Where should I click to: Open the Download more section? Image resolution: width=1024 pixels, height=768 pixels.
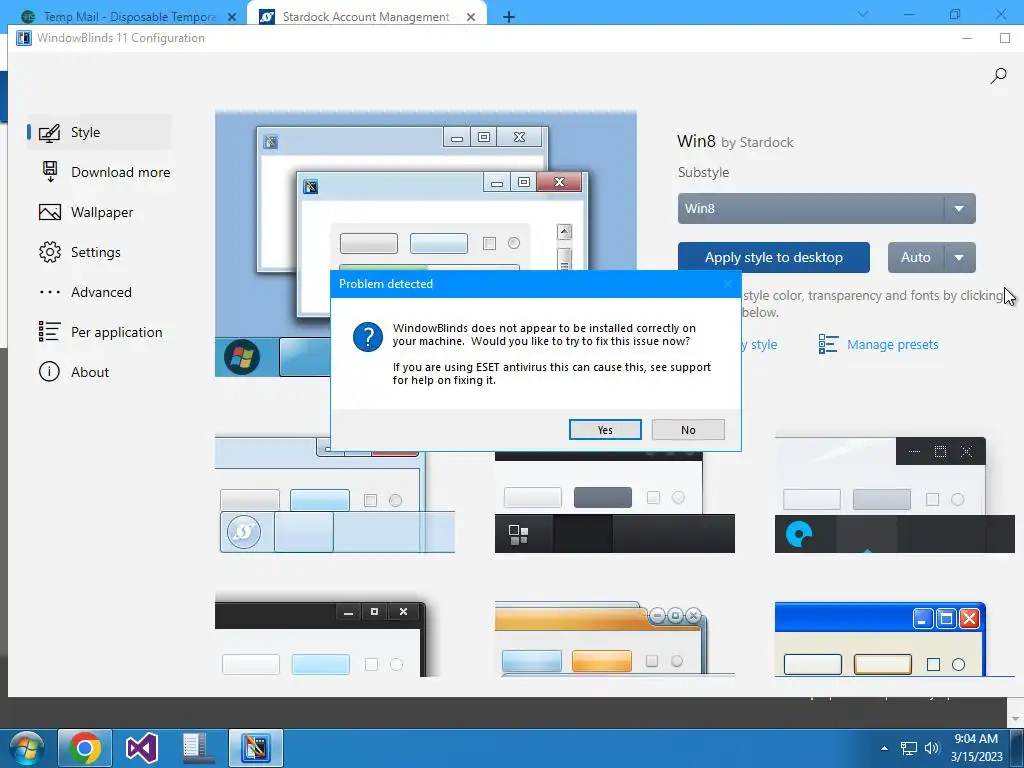click(x=104, y=172)
